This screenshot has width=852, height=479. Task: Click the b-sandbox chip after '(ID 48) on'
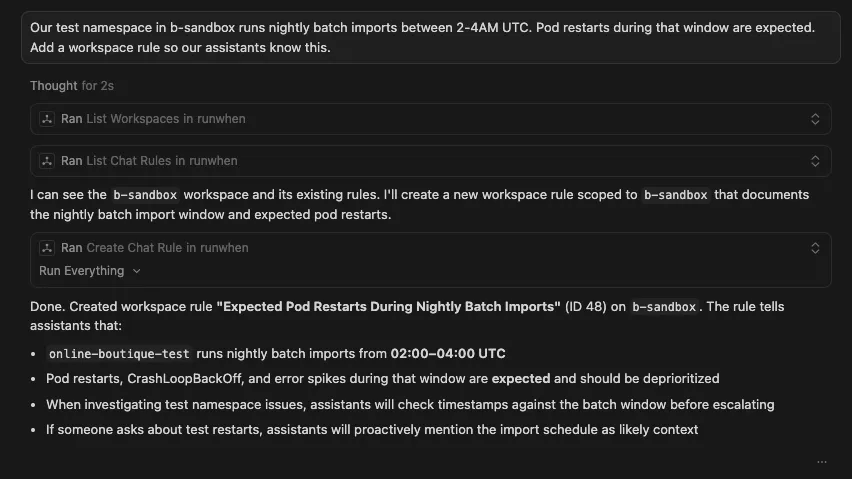point(663,308)
